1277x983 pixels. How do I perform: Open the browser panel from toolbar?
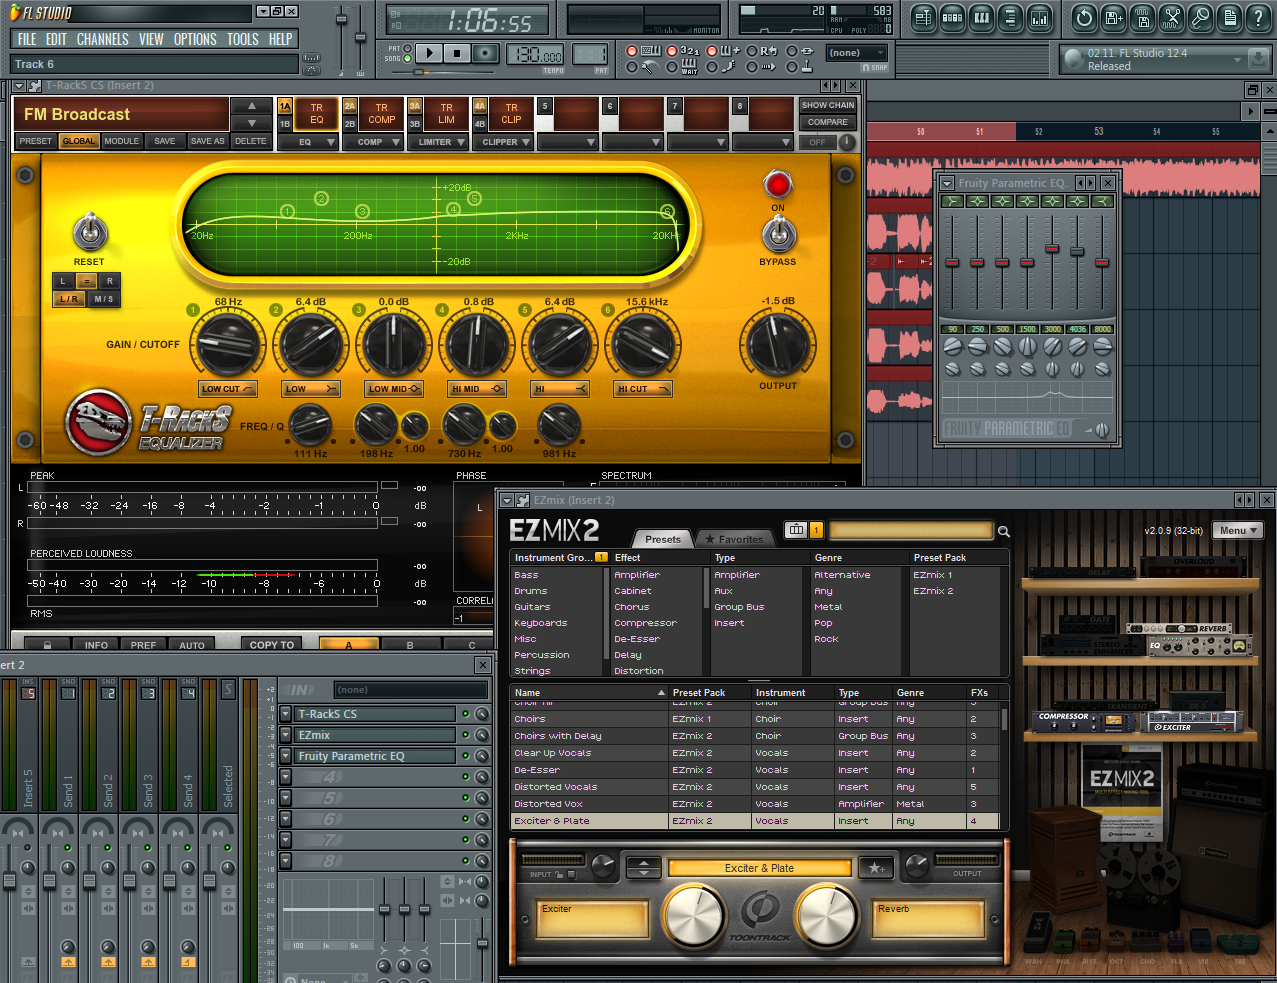tap(1010, 17)
